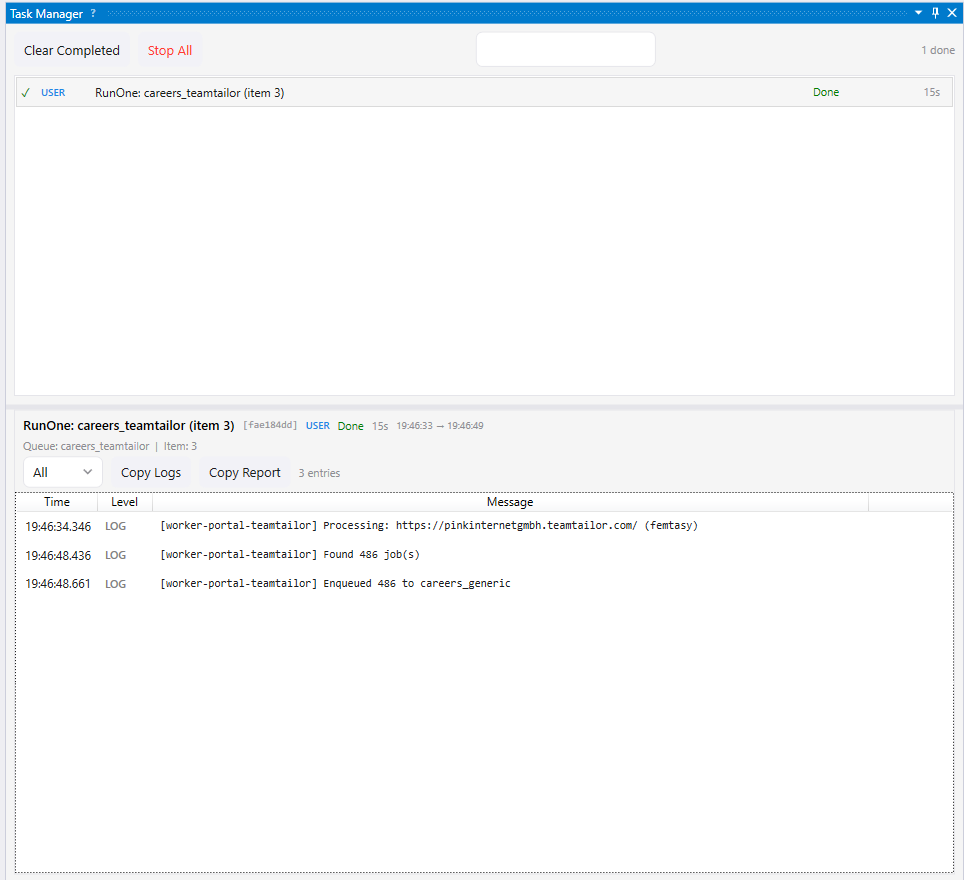964x880 pixels.
Task: Click the Done status in the task list row
Action: coord(826,92)
